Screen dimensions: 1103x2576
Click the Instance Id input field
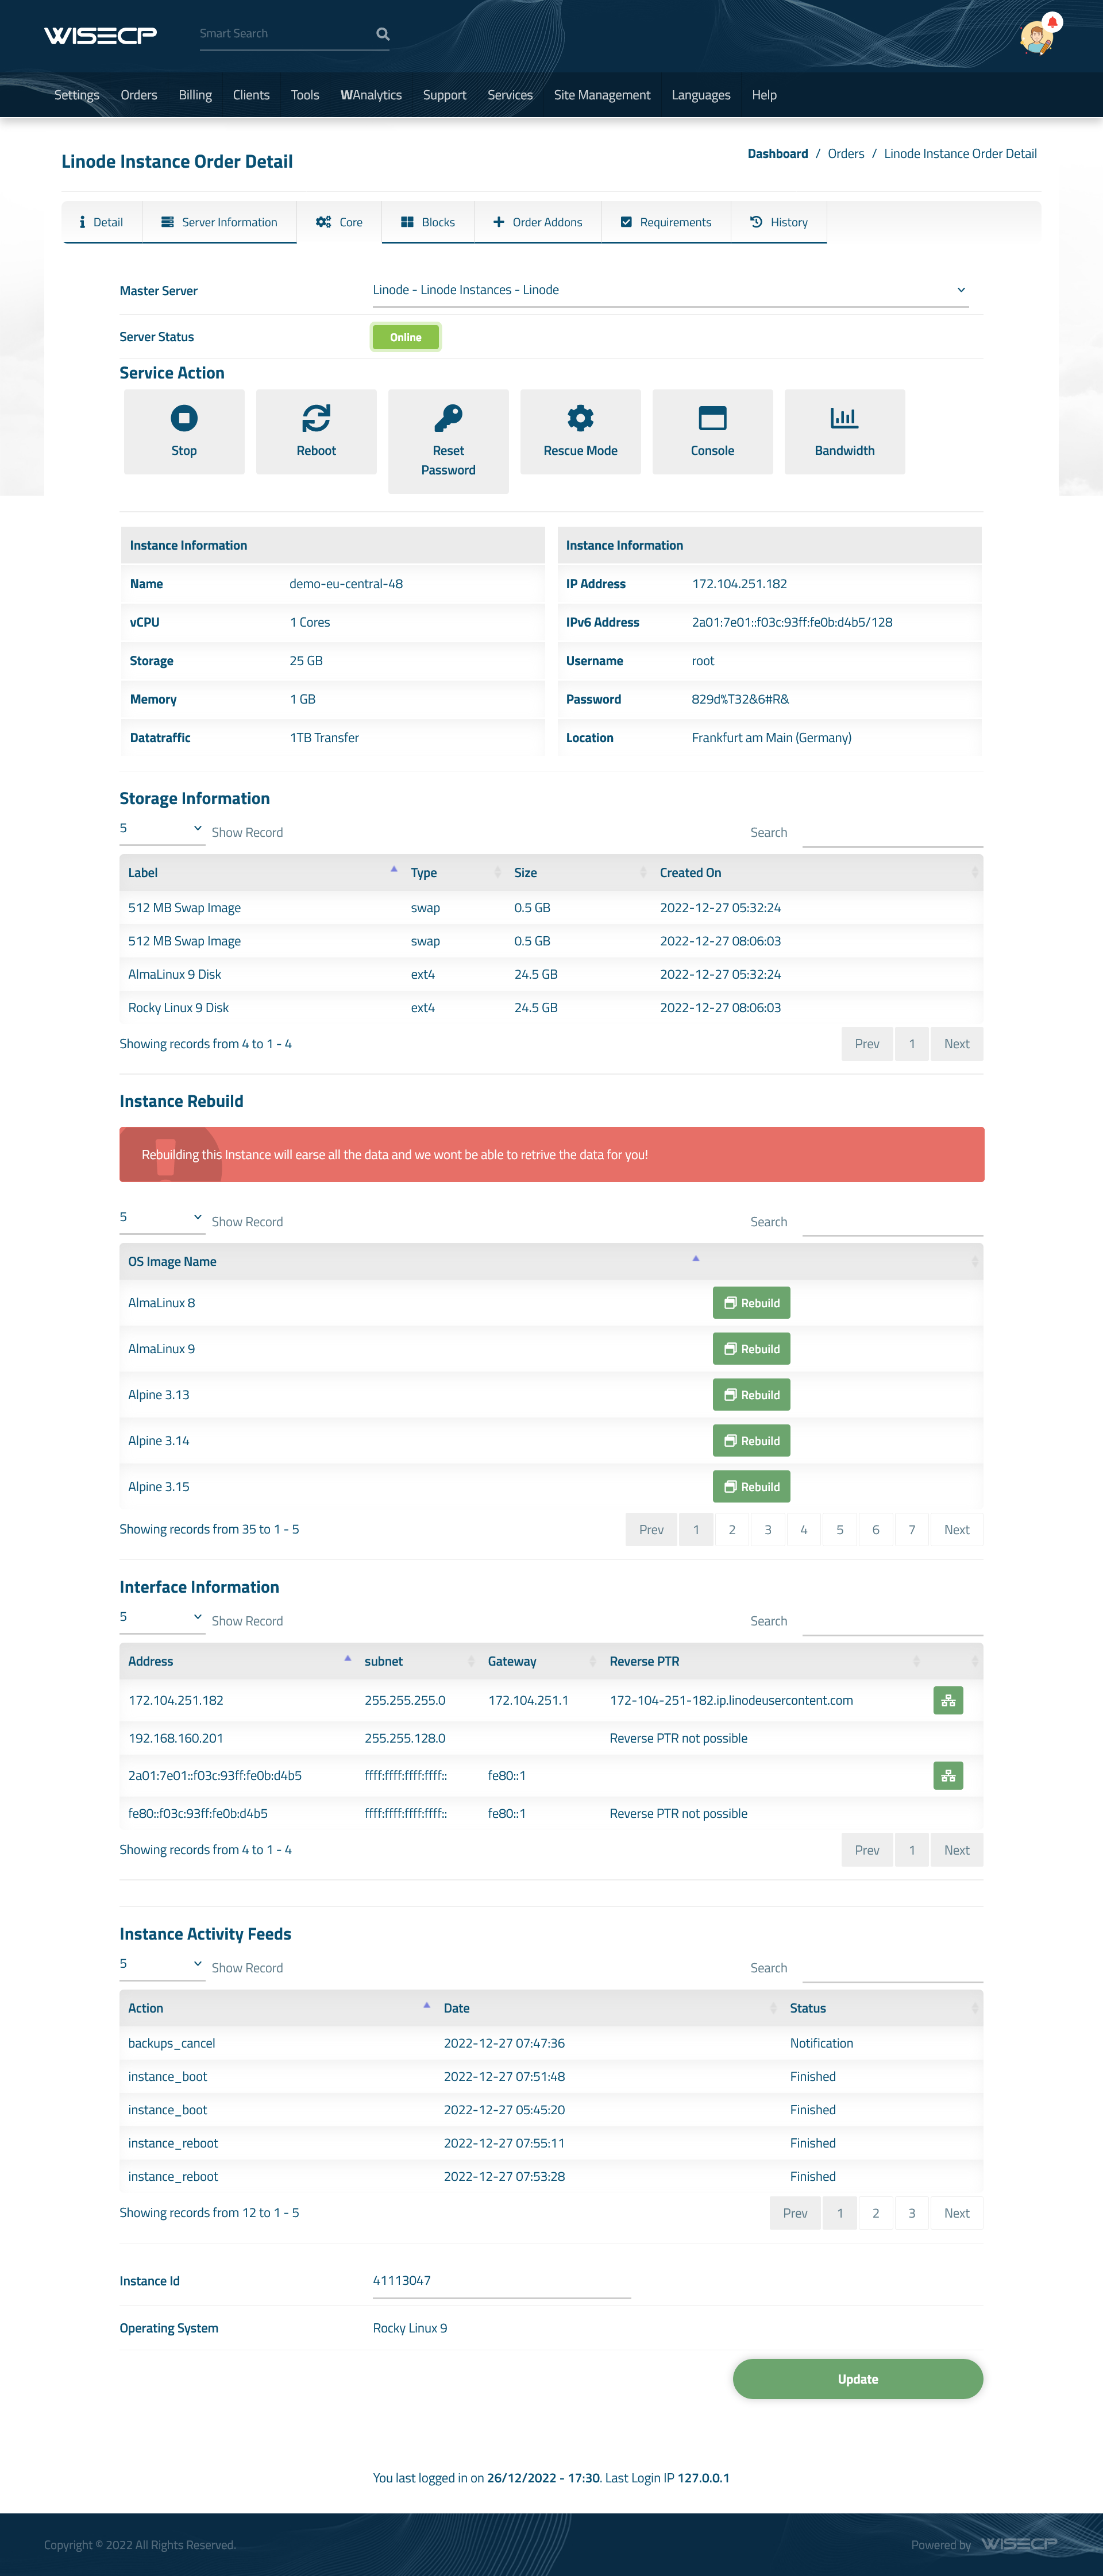pos(501,2281)
